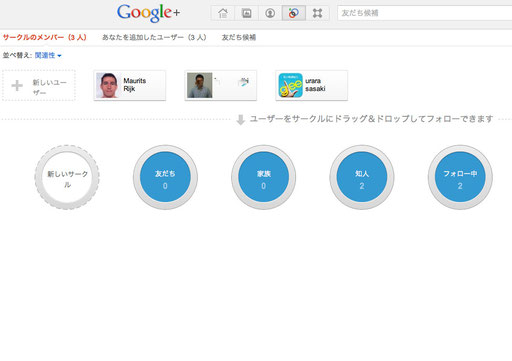Viewport: 512px width, 361px height.
Task: Open the 知人 circle
Action: pos(362,177)
